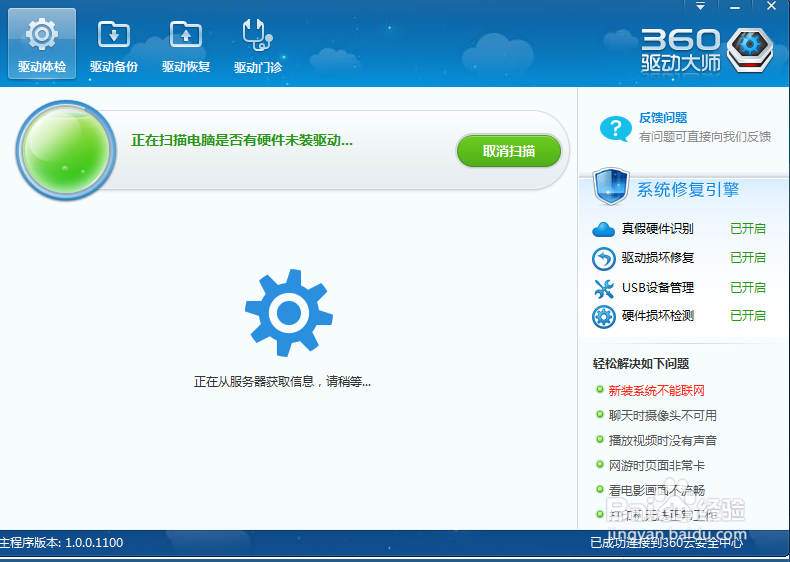790x562 pixels.
Task: Open the 驱动体检 tab
Action: 42,44
